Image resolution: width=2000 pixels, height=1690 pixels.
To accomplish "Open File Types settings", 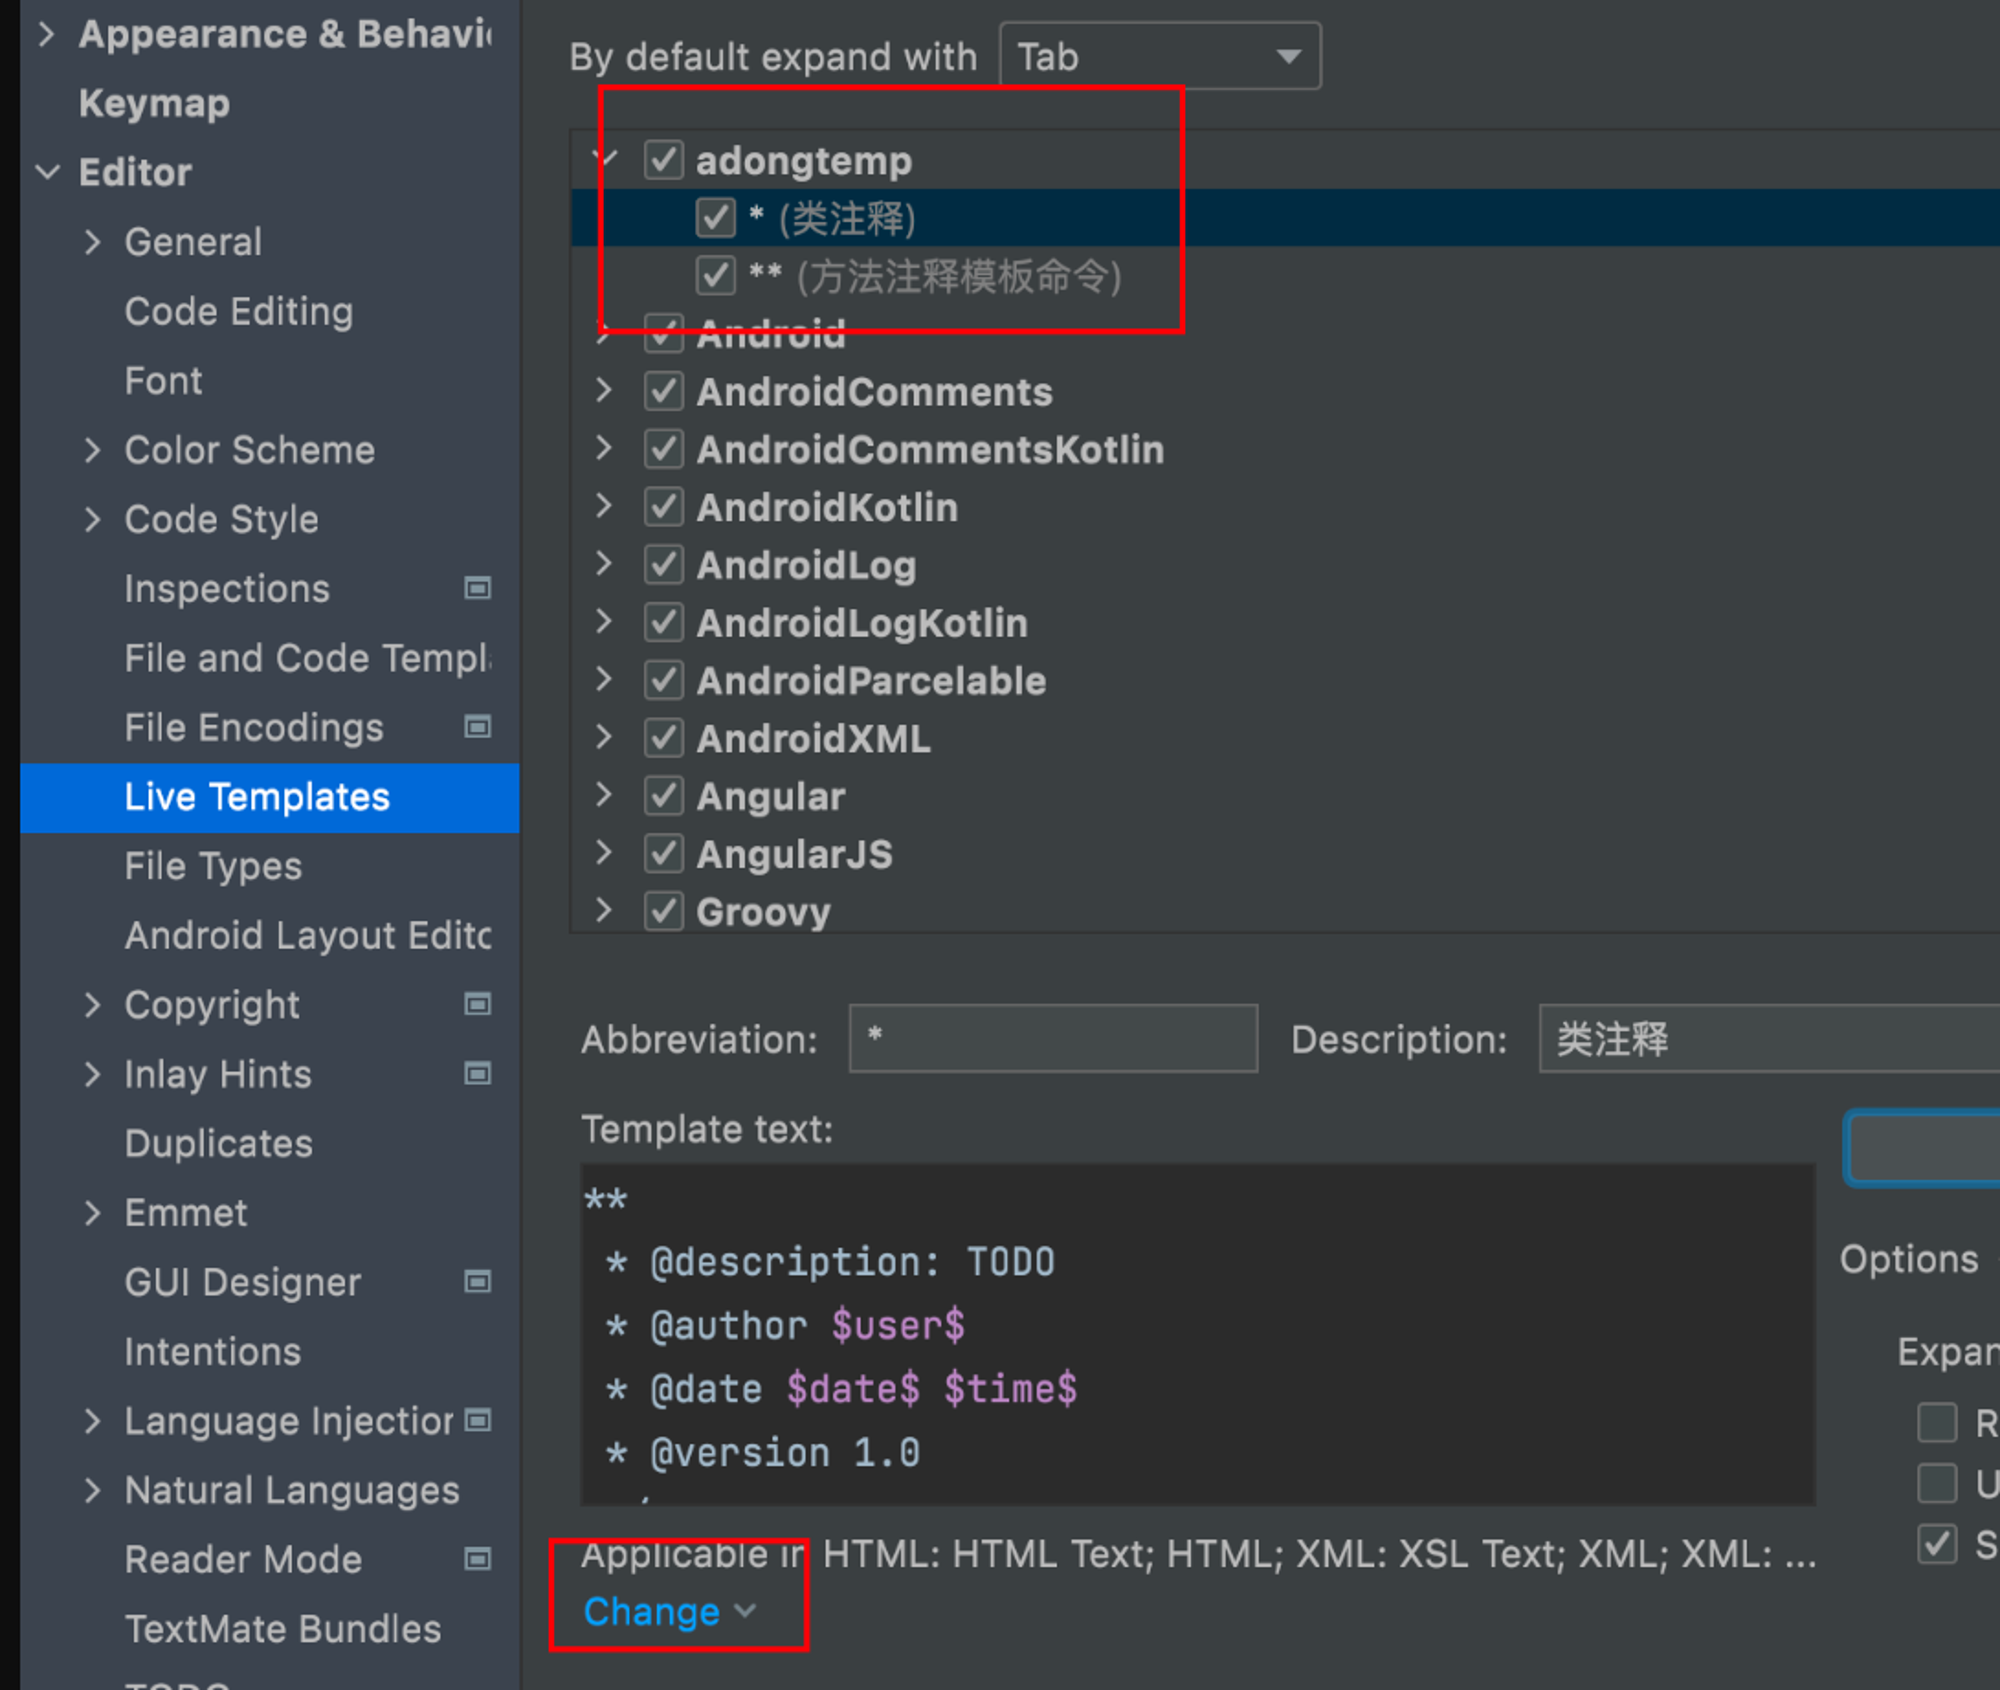I will pyautogui.click(x=213, y=866).
